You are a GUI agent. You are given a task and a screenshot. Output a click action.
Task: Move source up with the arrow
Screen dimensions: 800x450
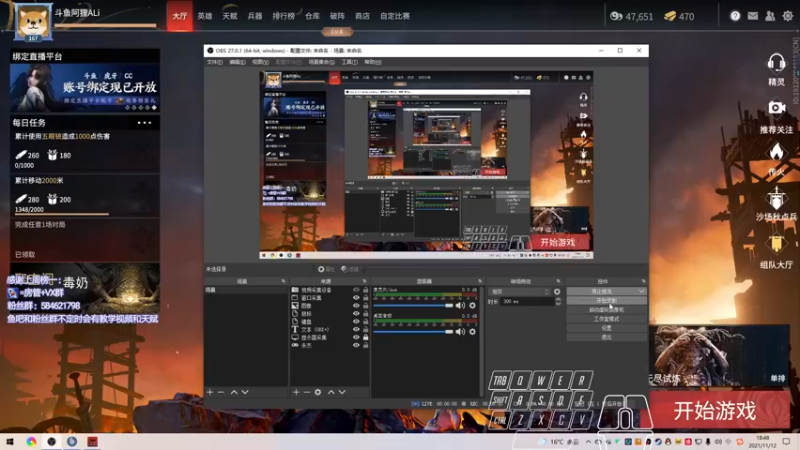click(x=331, y=392)
